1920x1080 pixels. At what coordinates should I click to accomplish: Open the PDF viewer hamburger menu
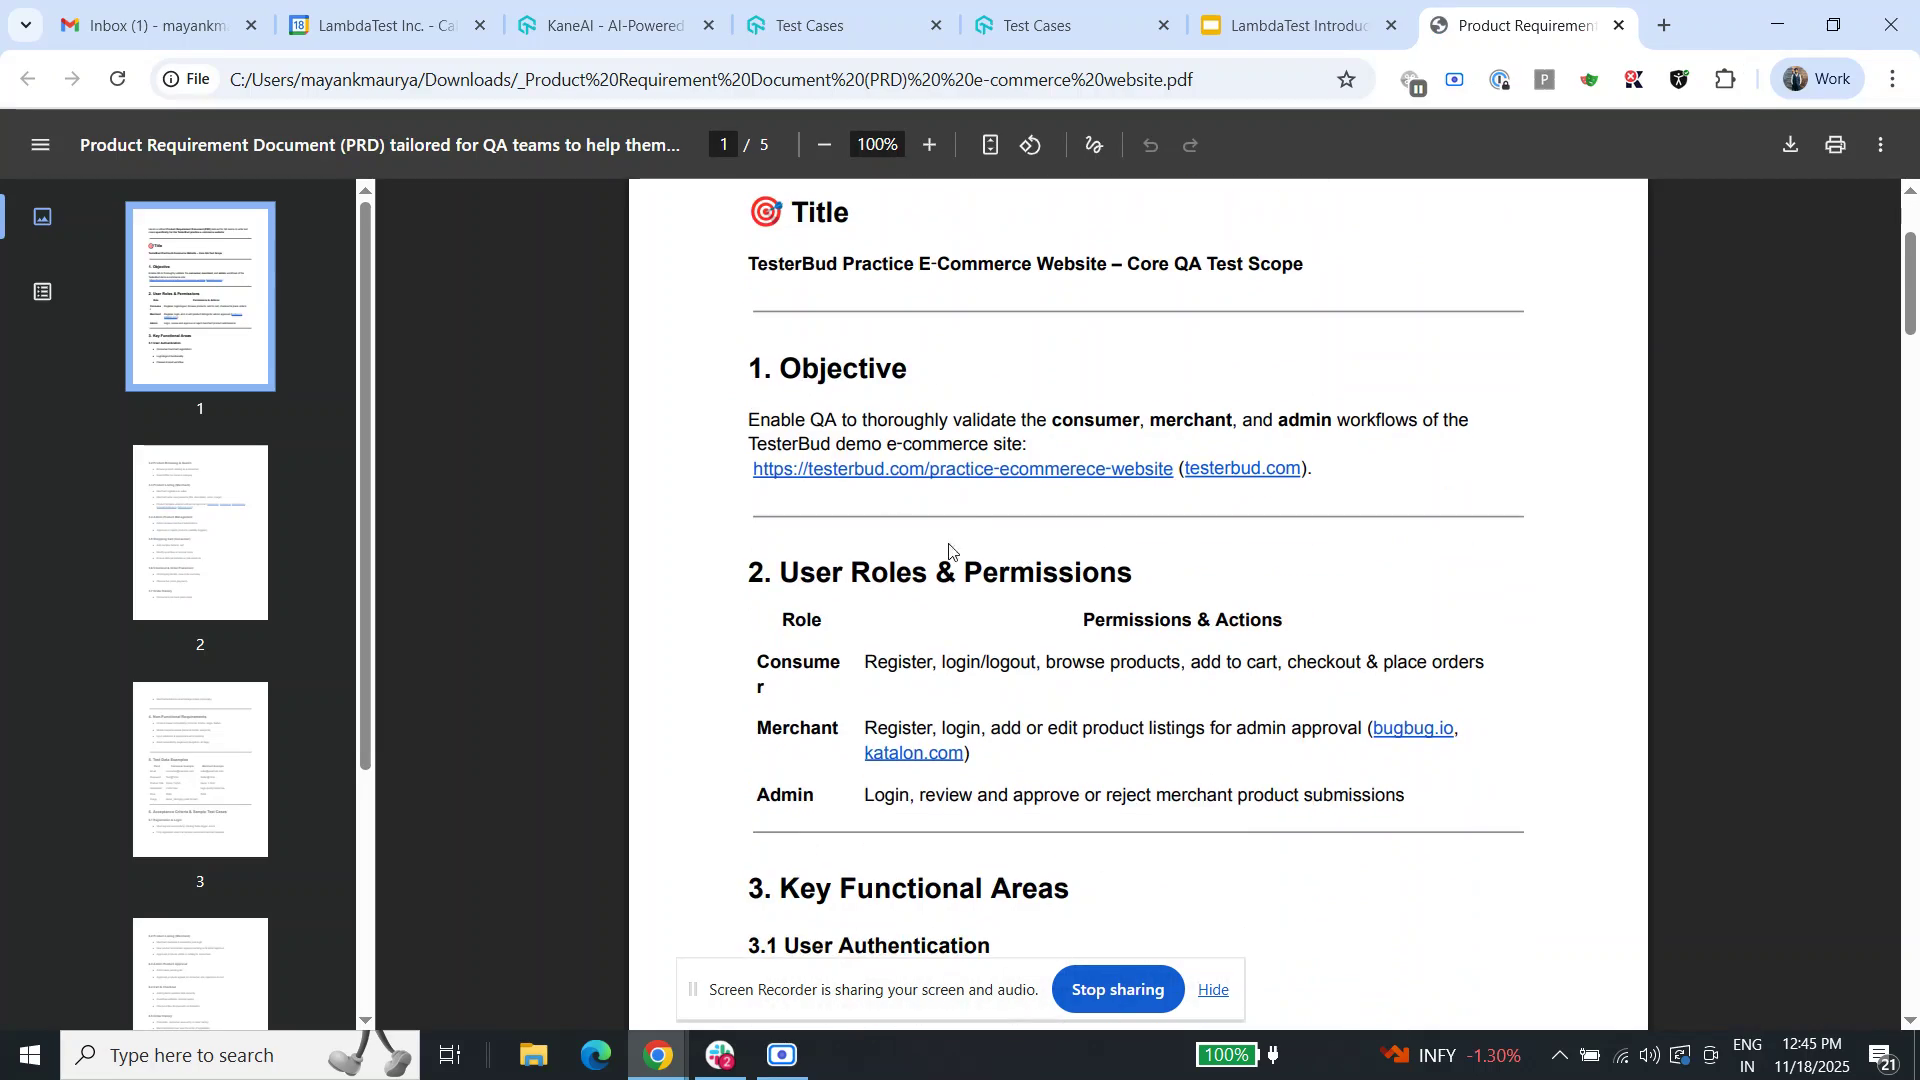(x=40, y=144)
